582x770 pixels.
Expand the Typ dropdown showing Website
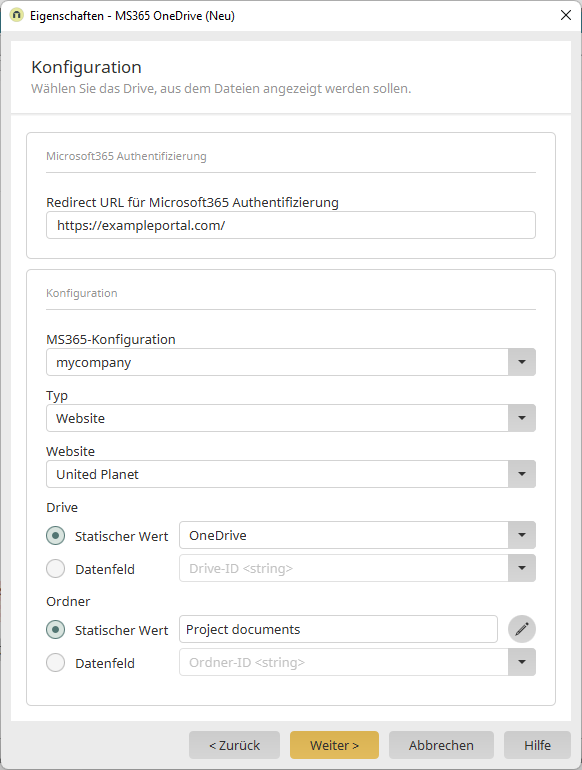[x=522, y=418]
